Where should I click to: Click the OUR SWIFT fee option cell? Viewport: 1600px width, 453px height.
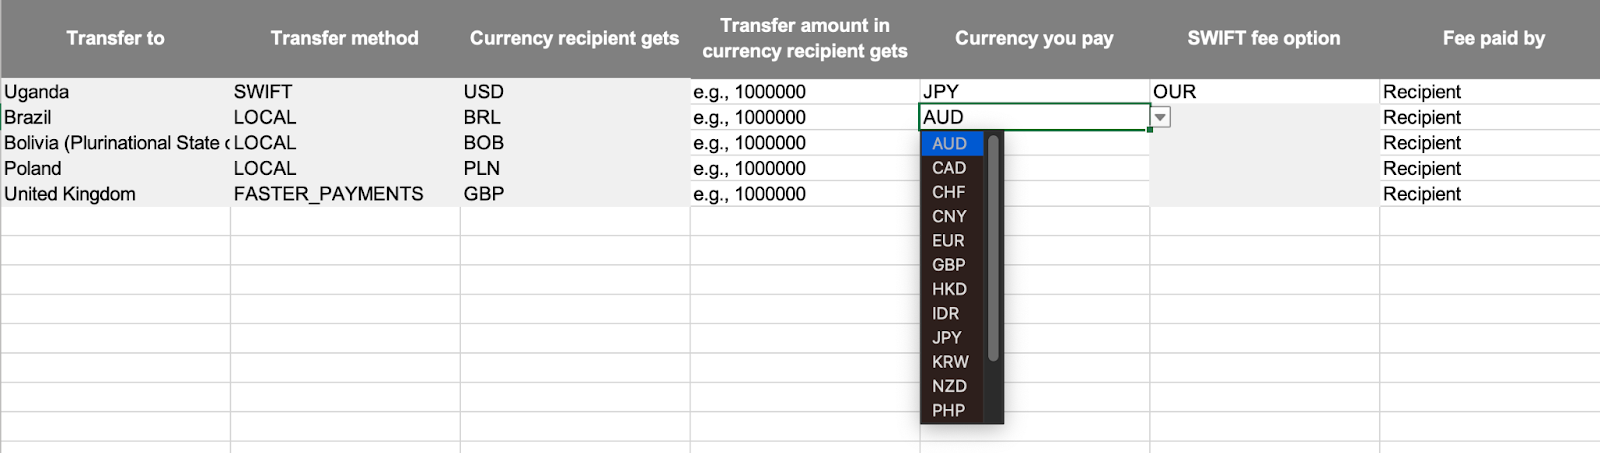pyautogui.click(x=1264, y=92)
